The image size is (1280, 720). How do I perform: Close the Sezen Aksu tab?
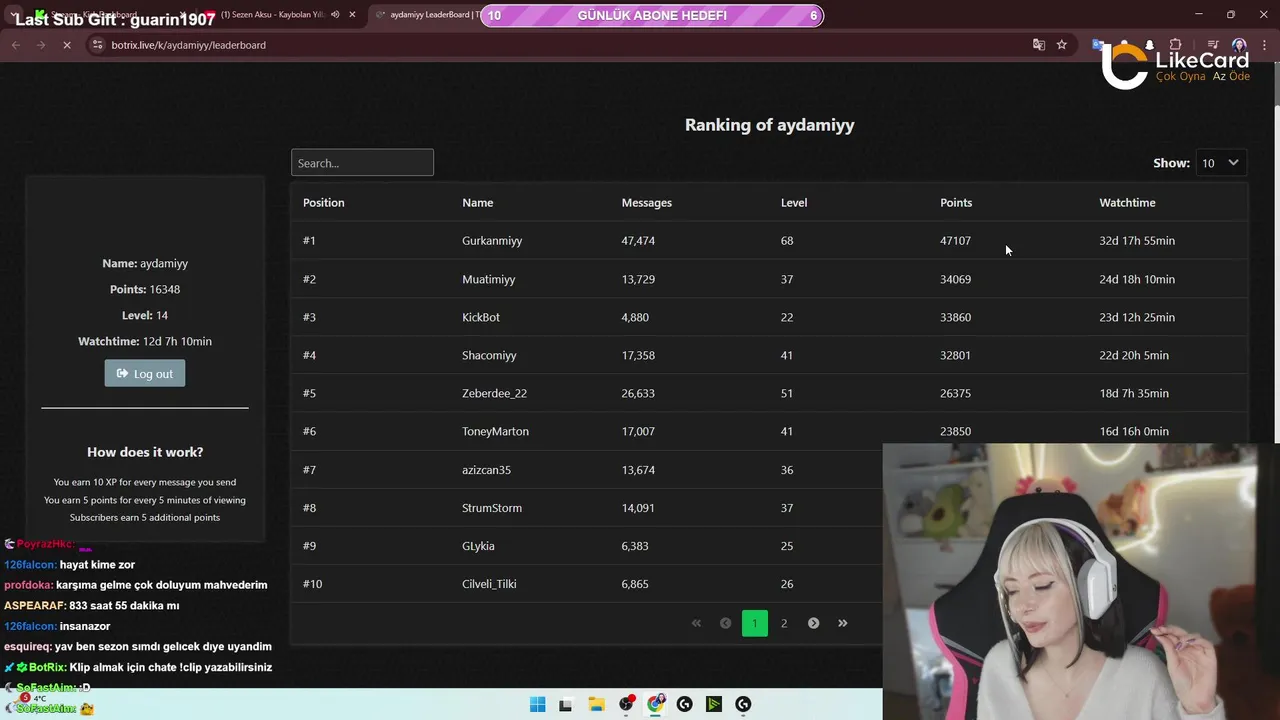(352, 15)
